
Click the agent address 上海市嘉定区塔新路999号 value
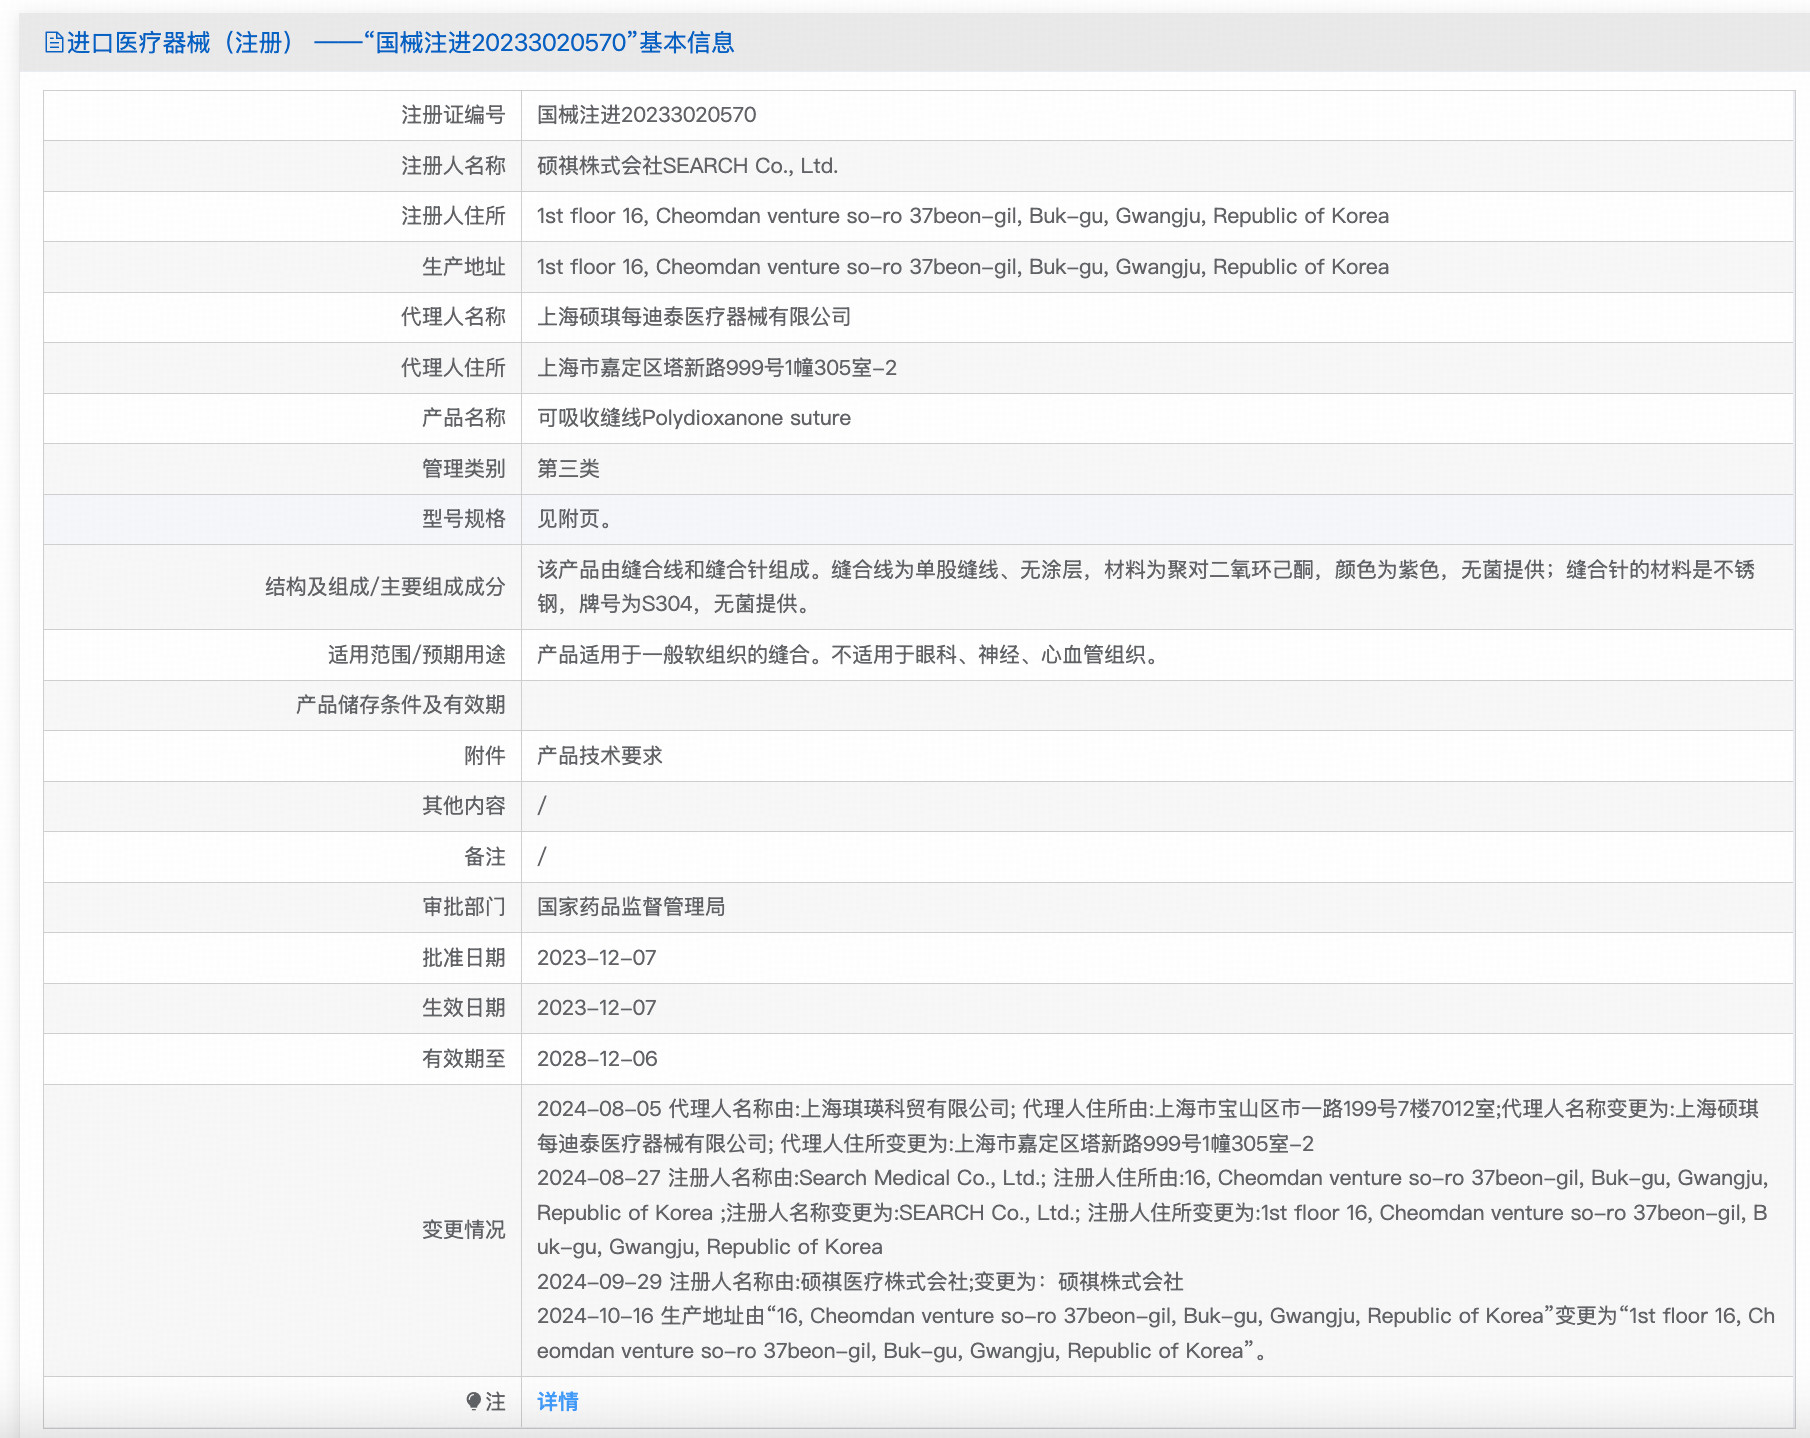tap(716, 368)
